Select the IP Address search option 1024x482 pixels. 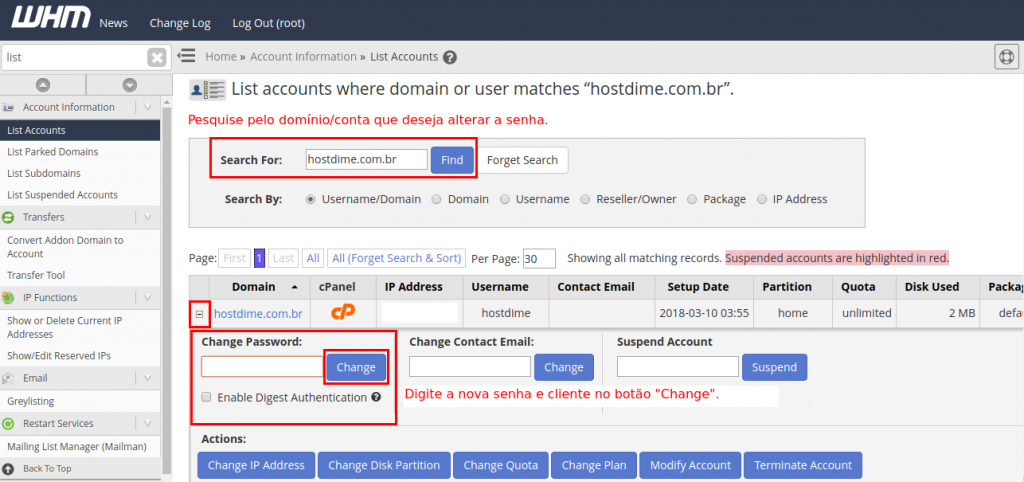[761, 199]
